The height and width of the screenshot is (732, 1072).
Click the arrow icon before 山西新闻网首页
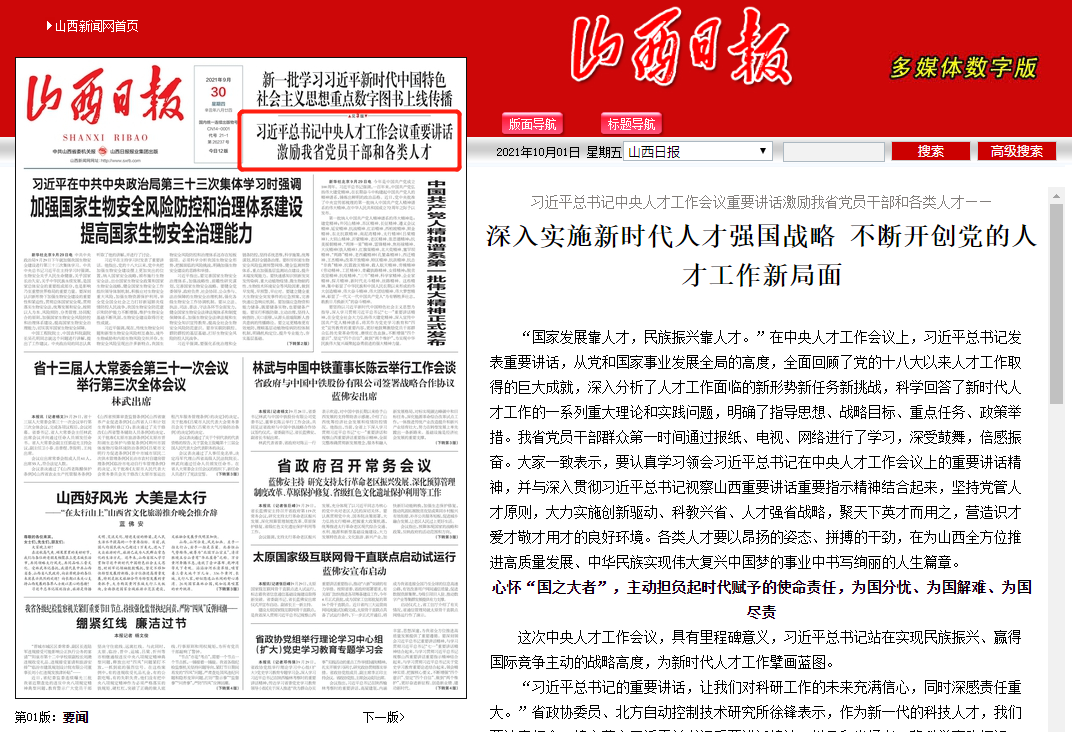click(49, 25)
